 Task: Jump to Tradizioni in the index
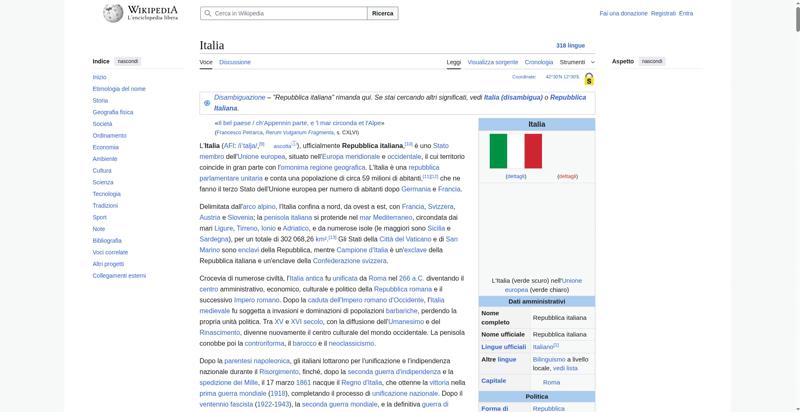click(105, 205)
